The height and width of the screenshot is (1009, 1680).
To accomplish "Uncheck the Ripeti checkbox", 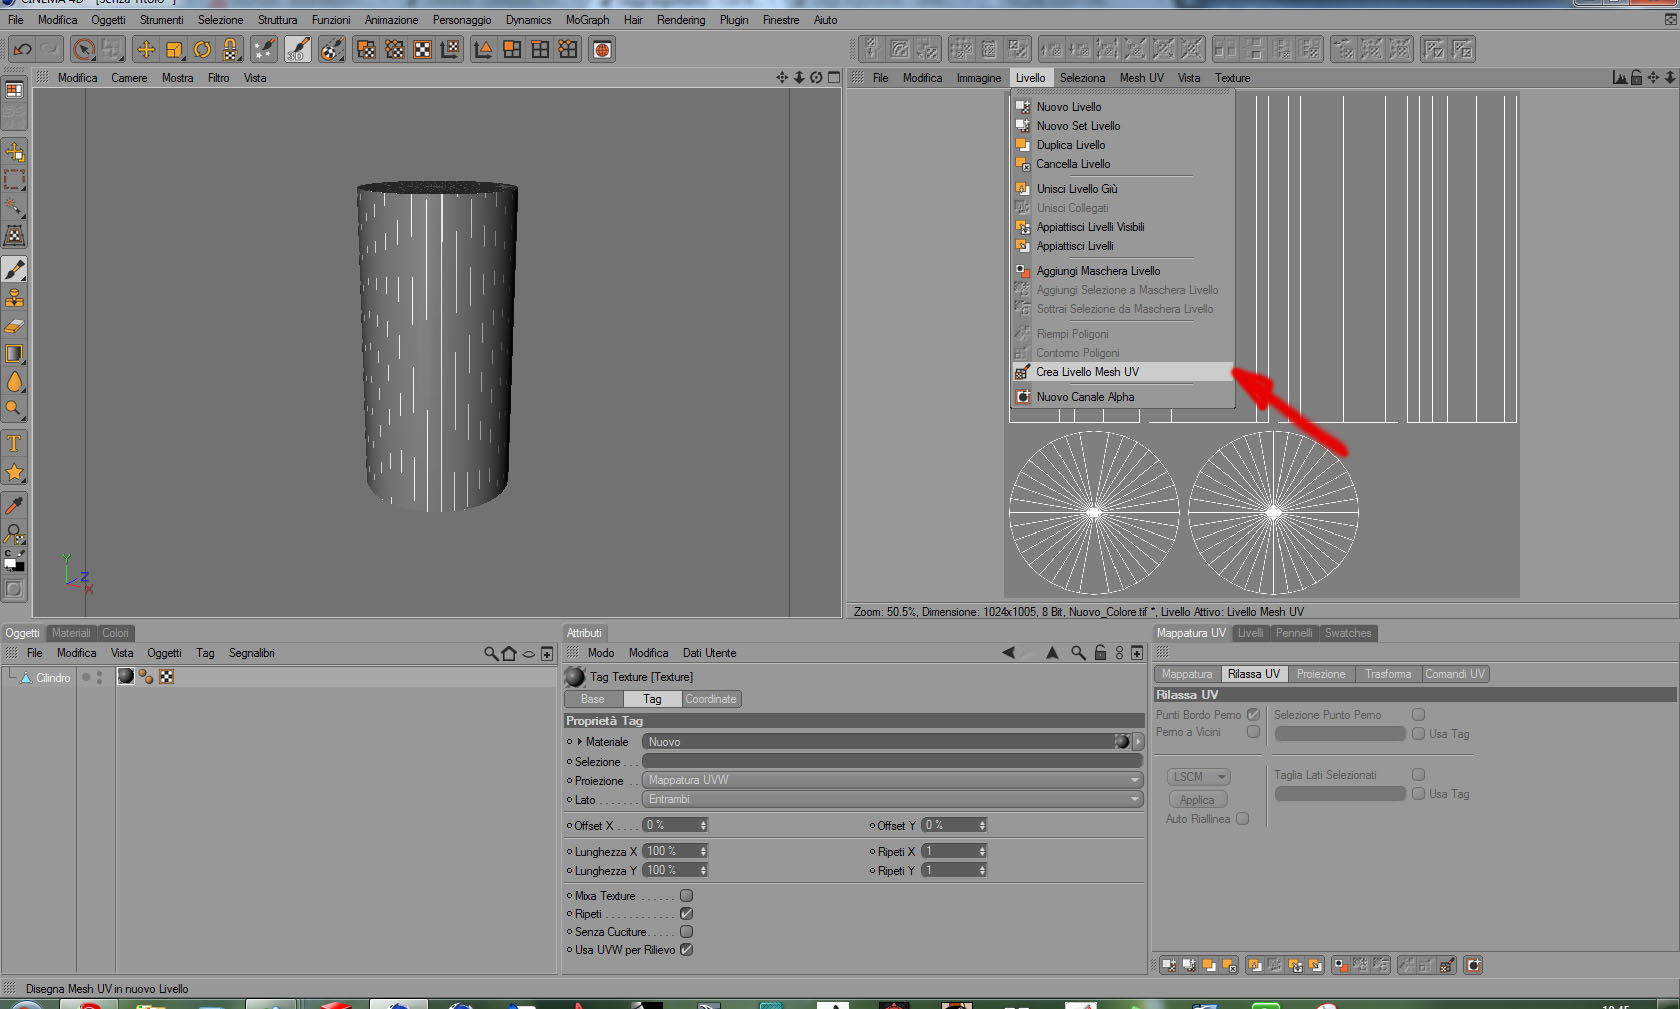I will [686, 914].
